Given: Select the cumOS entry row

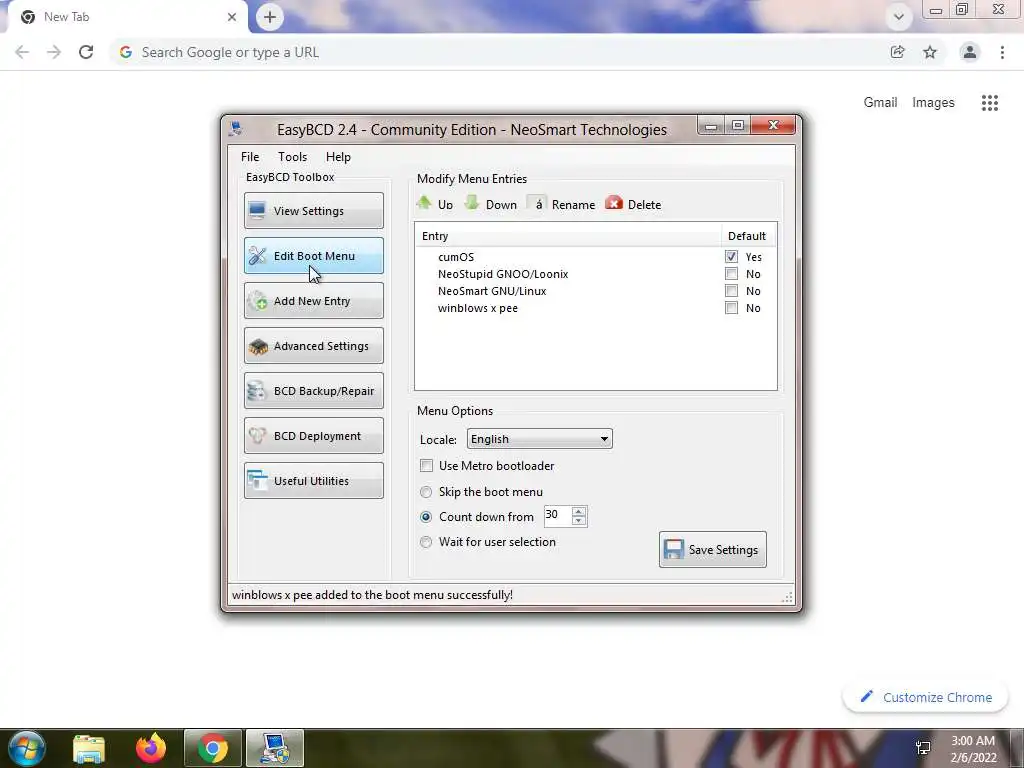Looking at the screenshot, I should tap(596, 257).
